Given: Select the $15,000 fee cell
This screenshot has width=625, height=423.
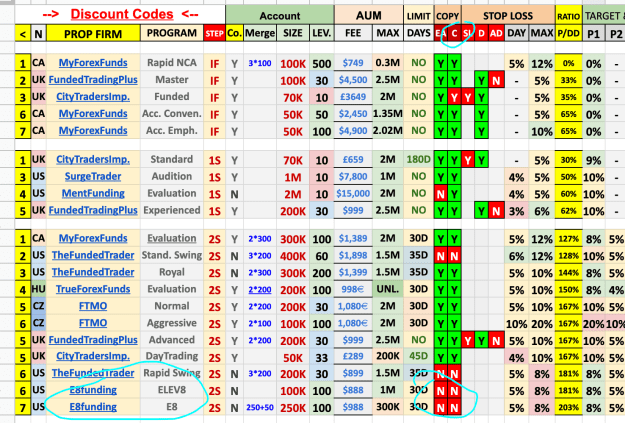Looking at the screenshot, I should [353, 194].
